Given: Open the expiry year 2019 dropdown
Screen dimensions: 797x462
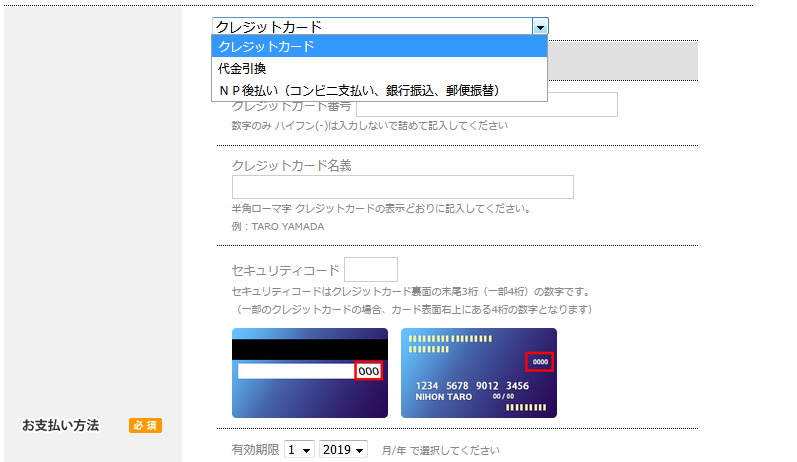Looking at the screenshot, I should [344, 450].
